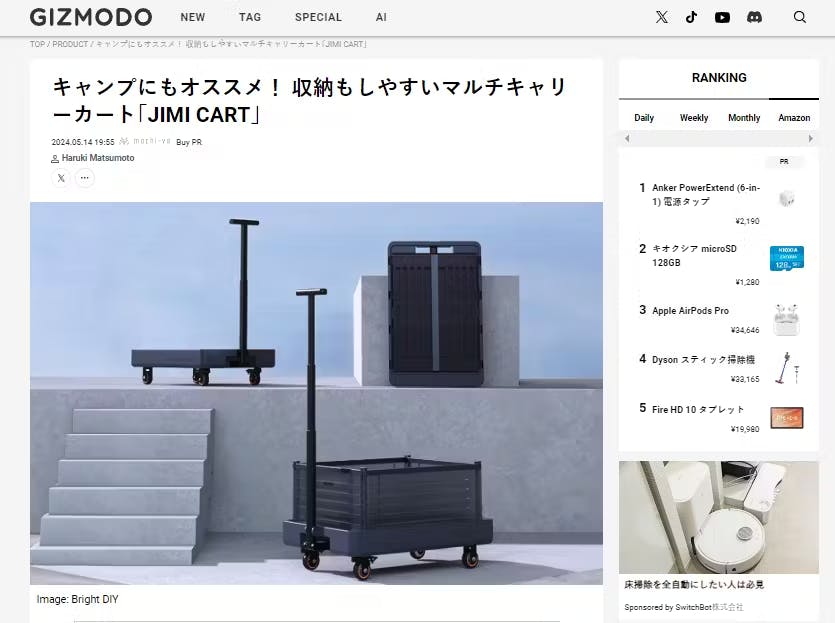Open more share options ellipsis button
Viewport: 835px width, 623px height.
click(x=85, y=178)
